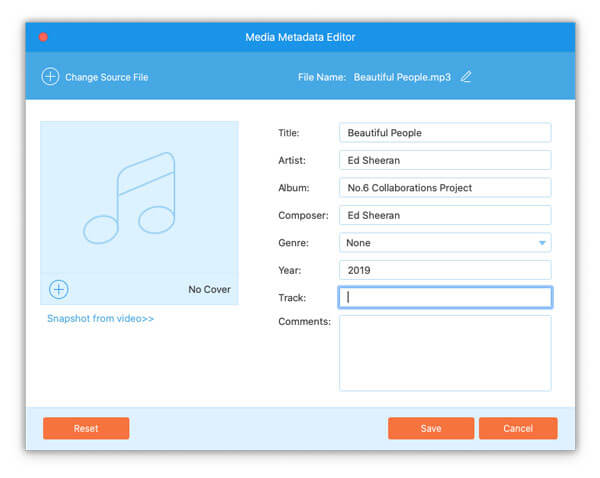Click the Year field showing 2019
Image resolution: width=600 pixels, height=478 pixels.
click(x=445, y=270)
